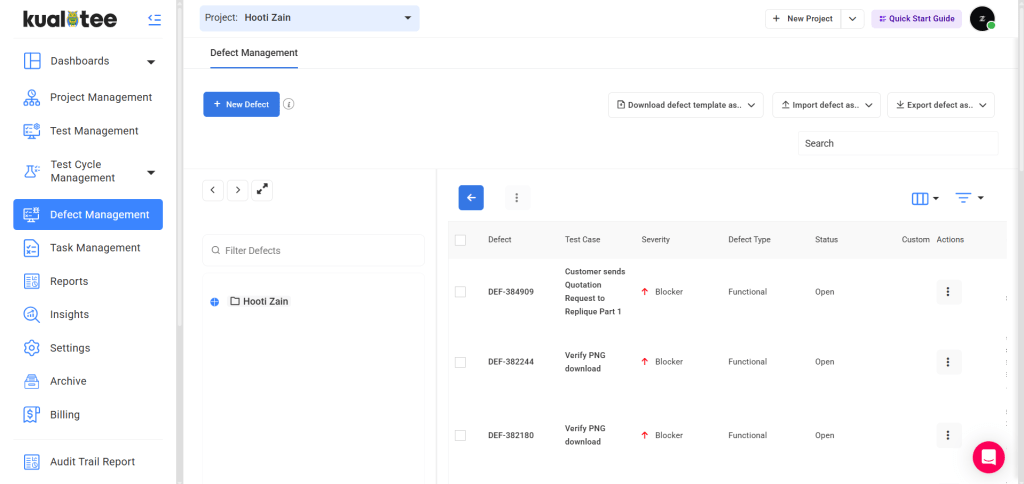The image size is (1024, 484).
Task: Open the chat support bubble icon
Action: 988,457
